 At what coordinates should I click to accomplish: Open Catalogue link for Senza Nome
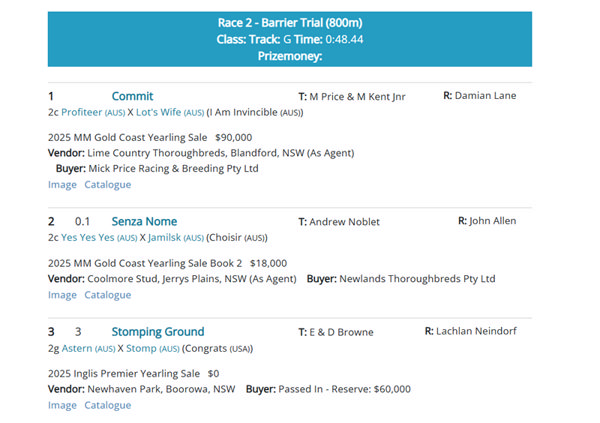(x=107, y=295)
